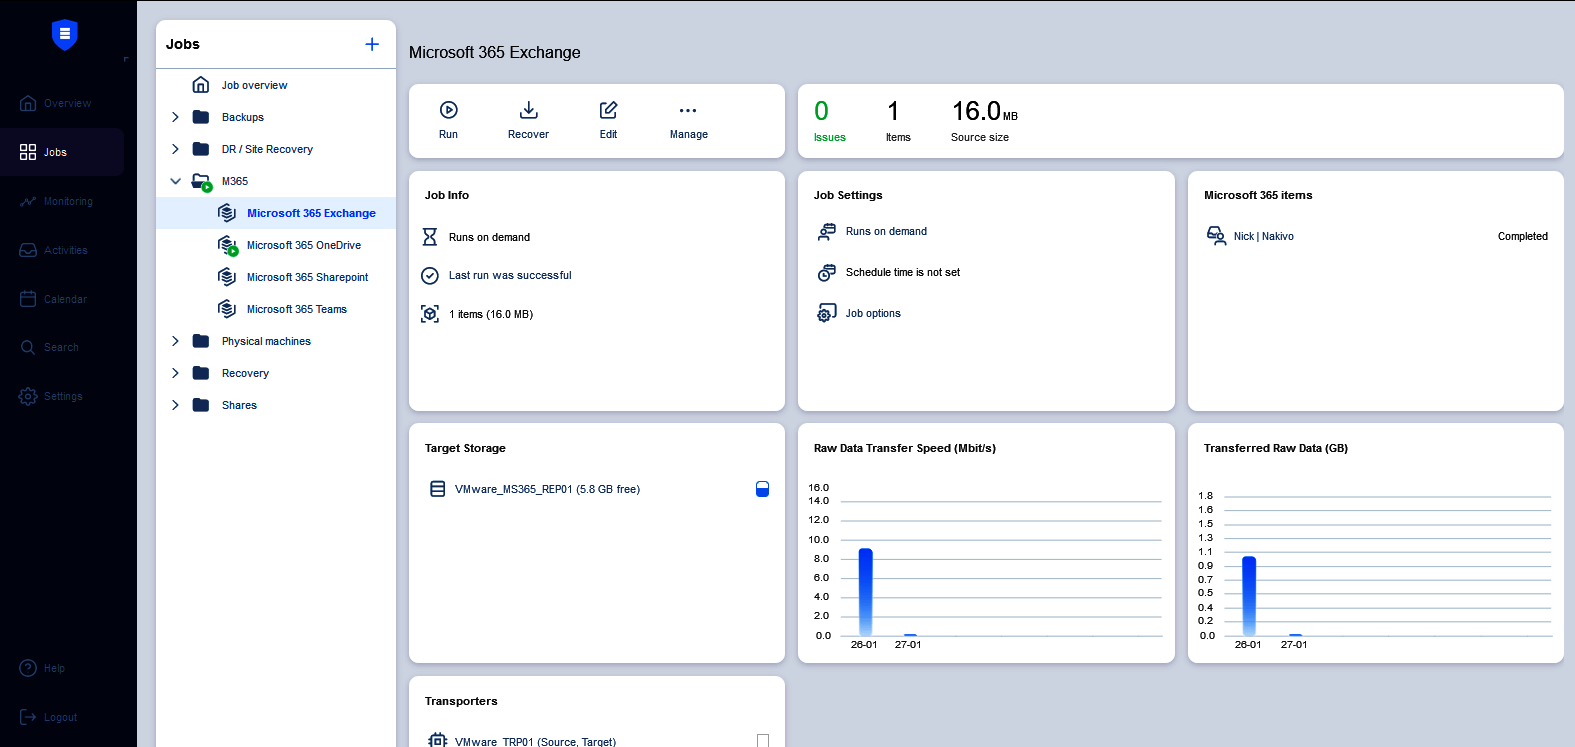Viewport: 1575px width, 747px height.
Task: Open the Edit job icon
Action: coord(608,110)
